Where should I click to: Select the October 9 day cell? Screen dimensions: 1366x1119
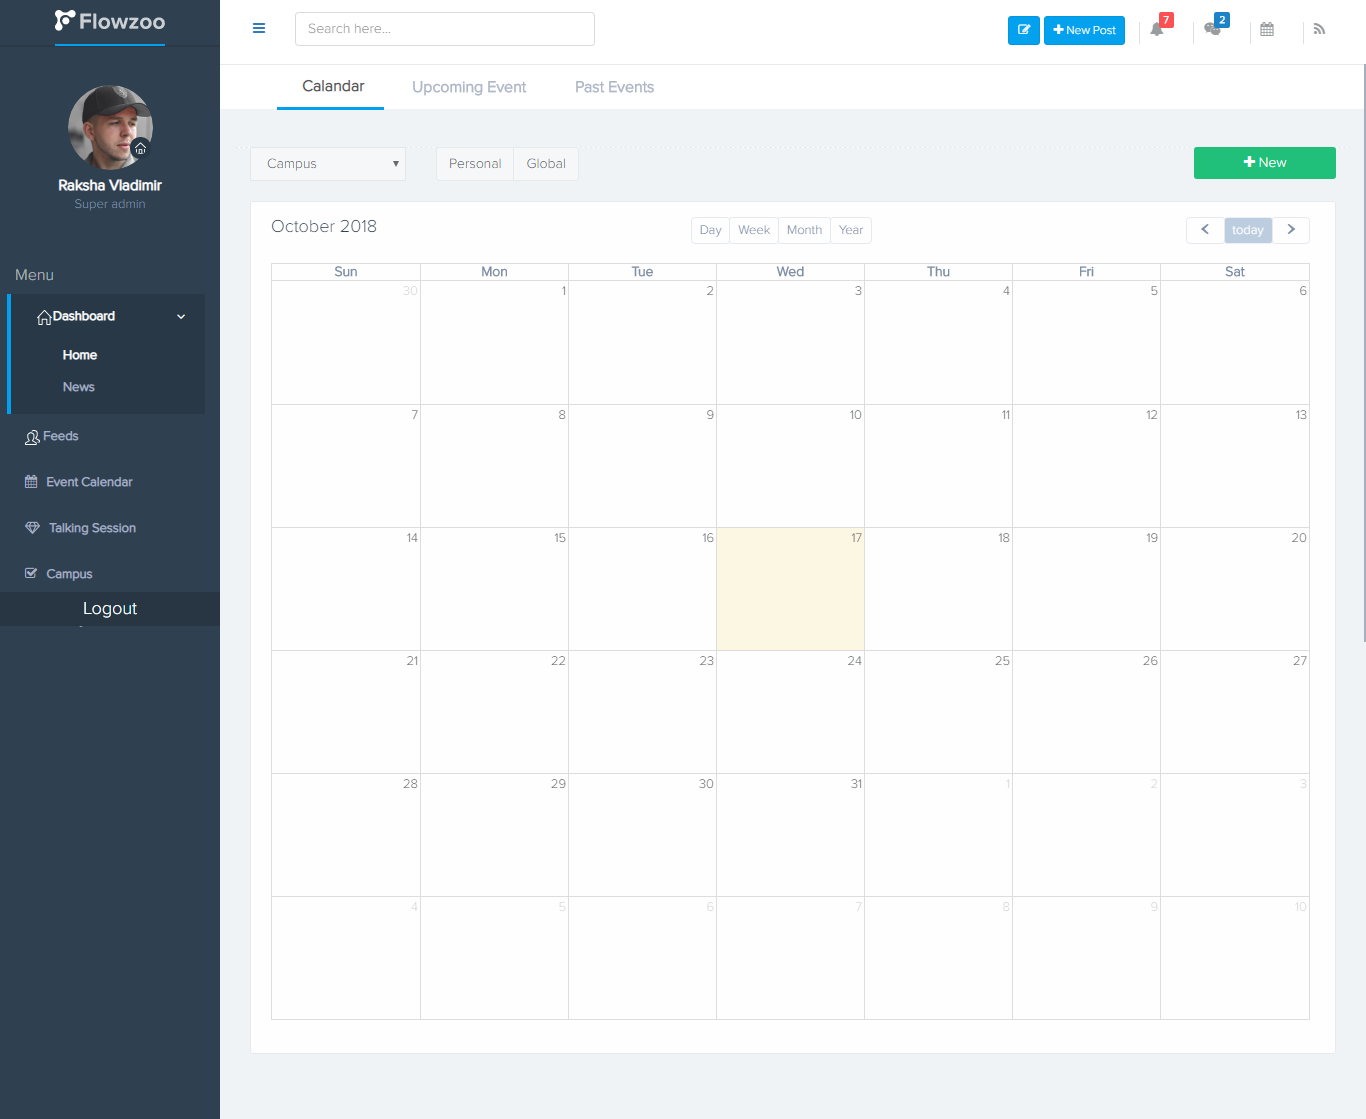642,466
